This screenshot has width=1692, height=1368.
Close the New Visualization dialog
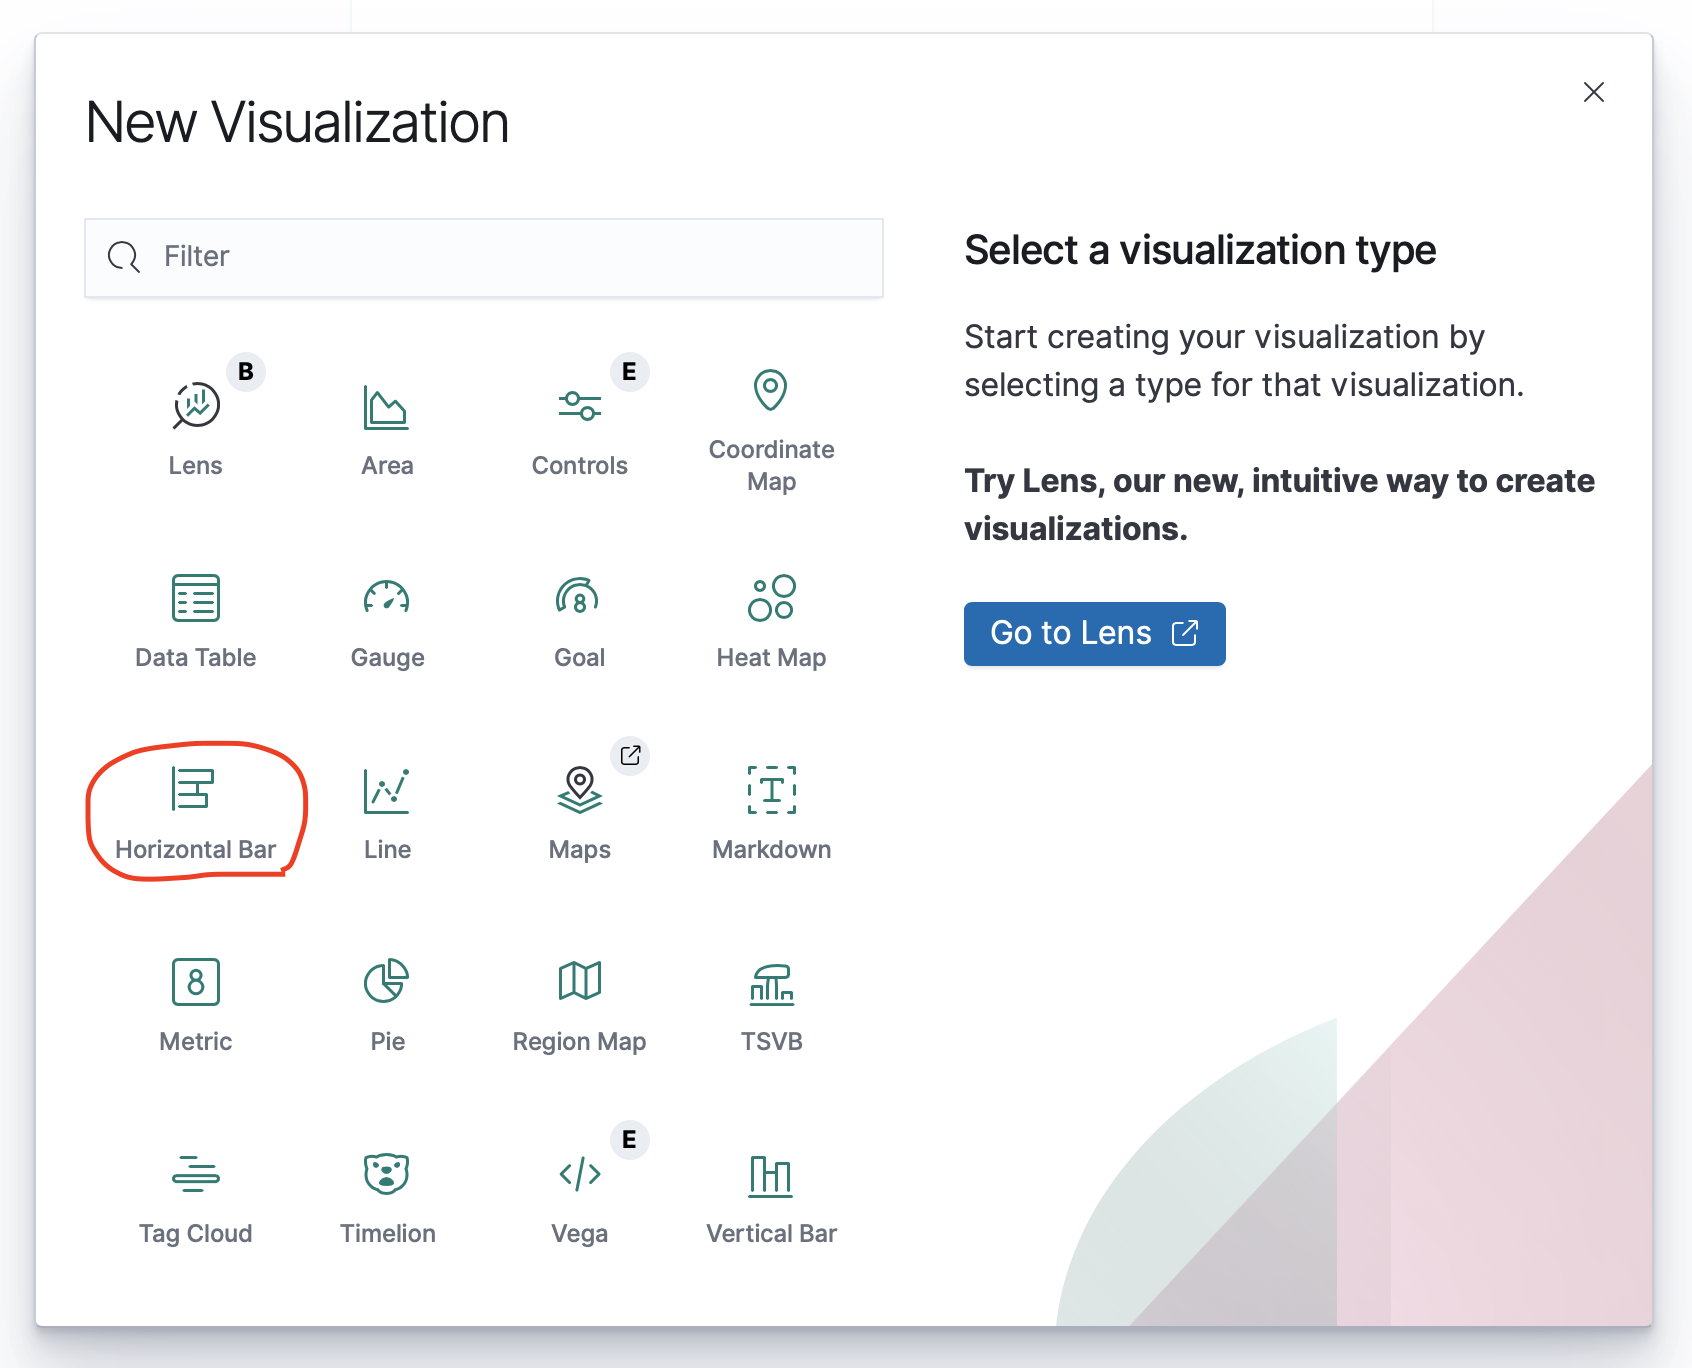(1594, 92)
